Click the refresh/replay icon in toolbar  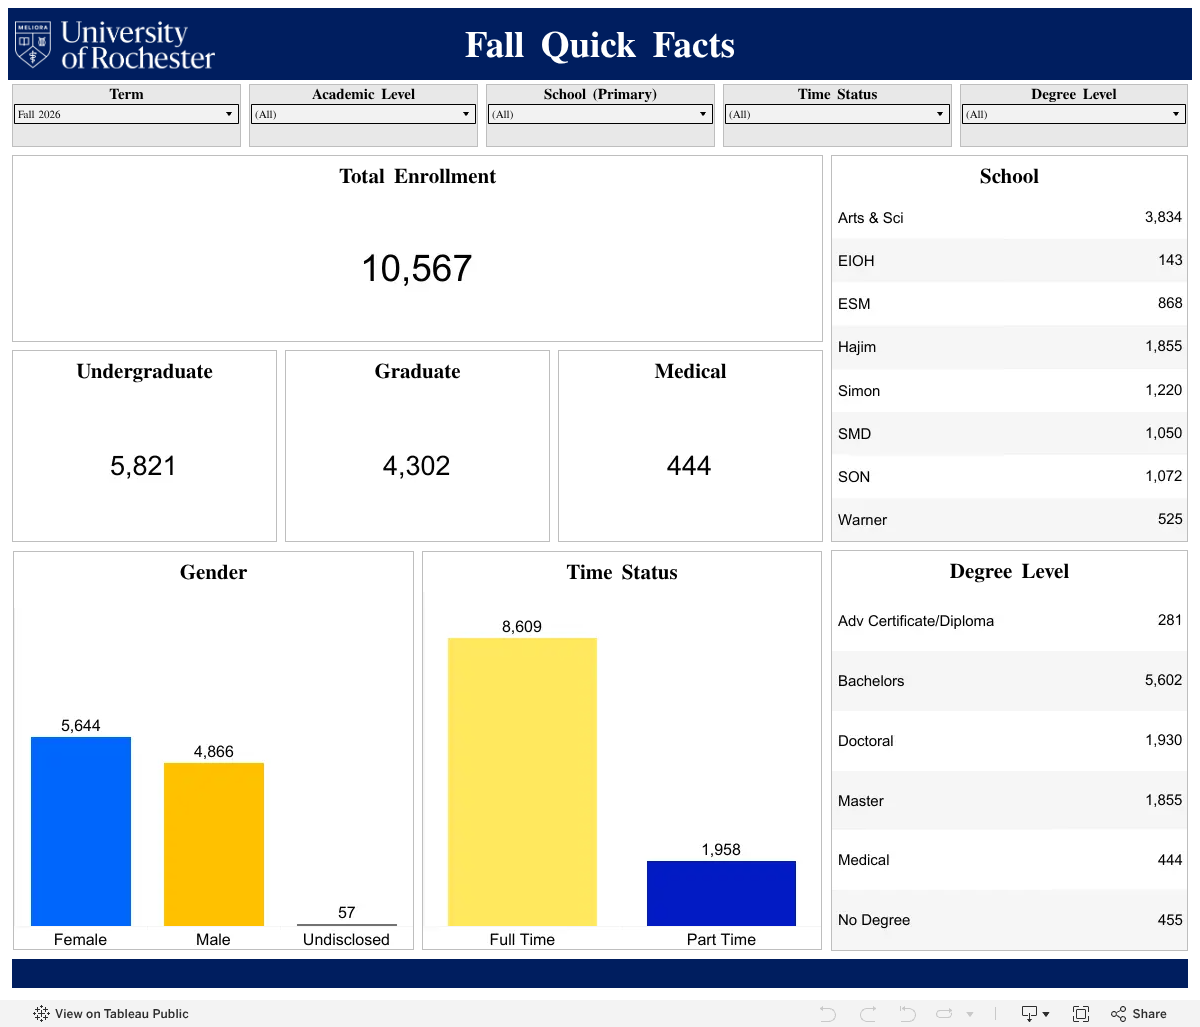tap(944, 1013)
